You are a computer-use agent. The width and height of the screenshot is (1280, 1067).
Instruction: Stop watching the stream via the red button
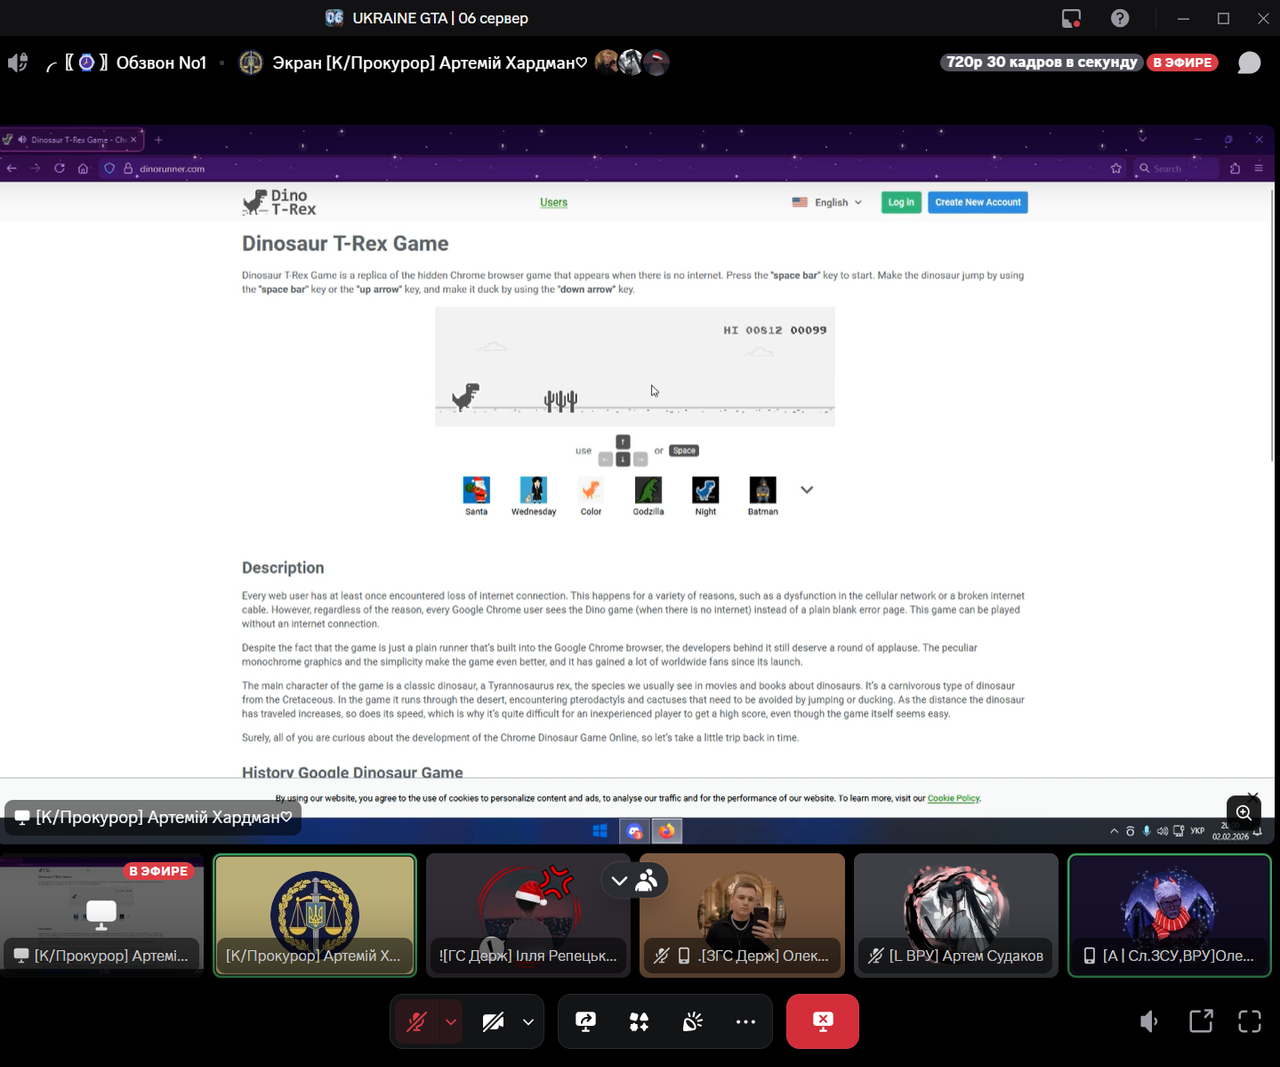(x=822, y=1021)
